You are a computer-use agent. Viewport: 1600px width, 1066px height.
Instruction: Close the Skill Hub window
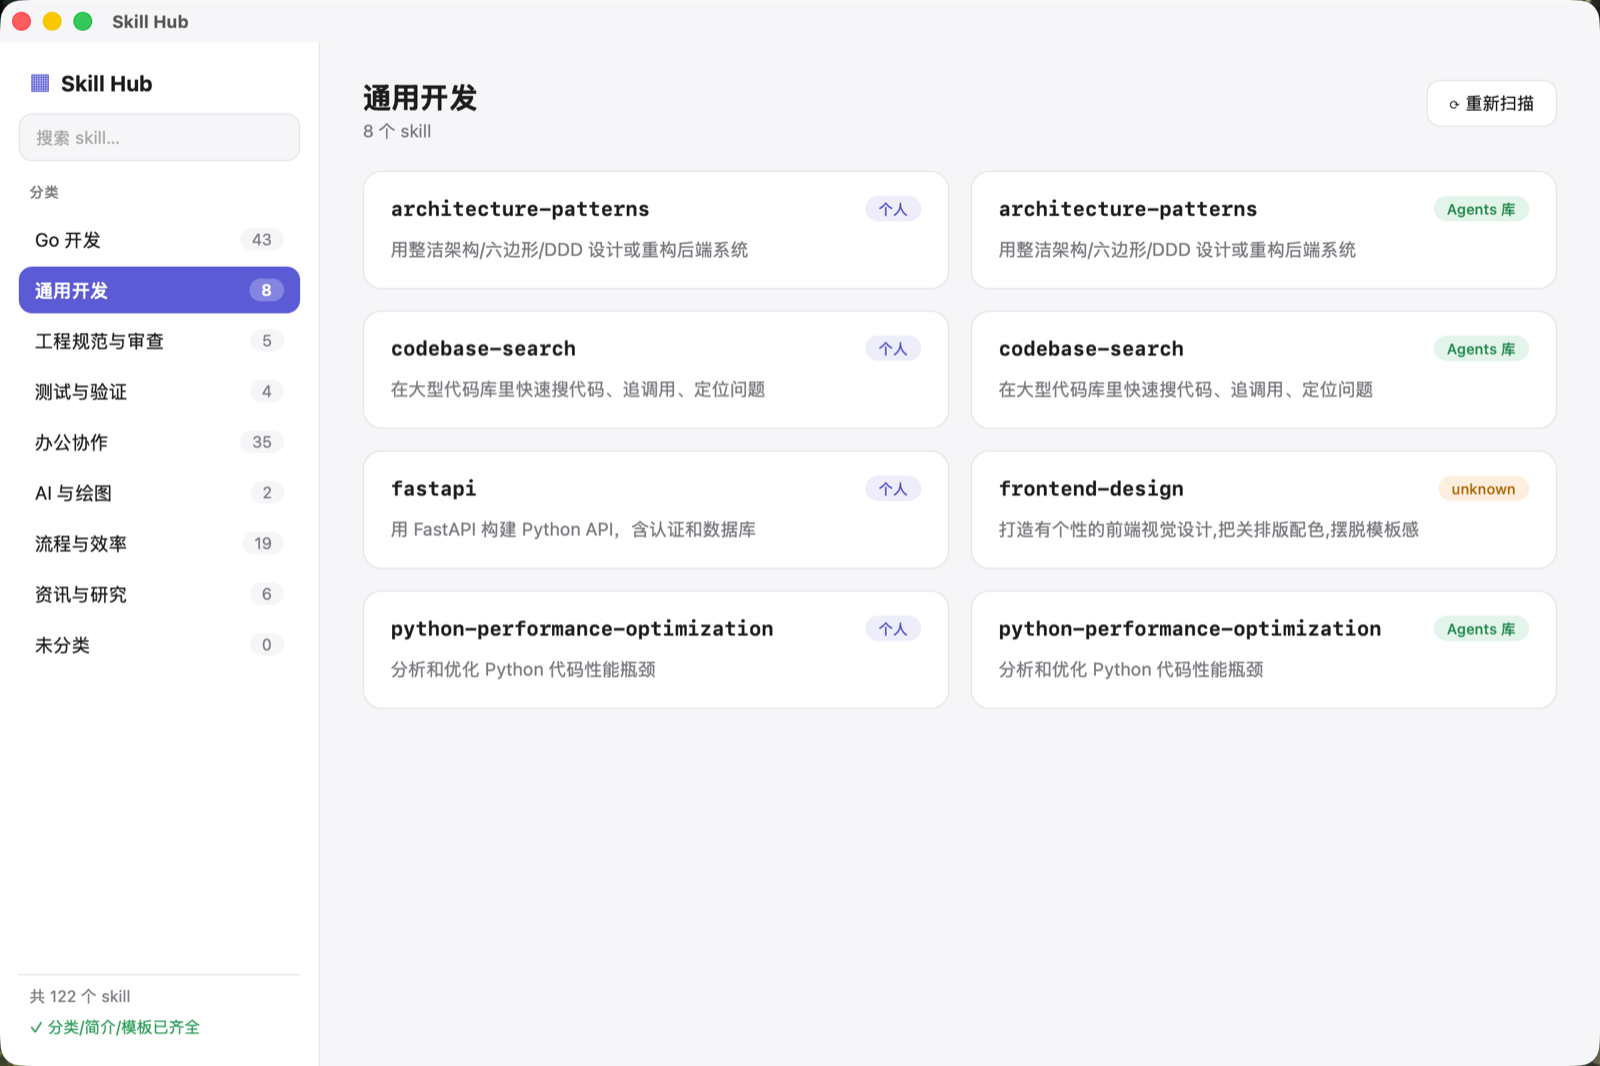[22, 21]
